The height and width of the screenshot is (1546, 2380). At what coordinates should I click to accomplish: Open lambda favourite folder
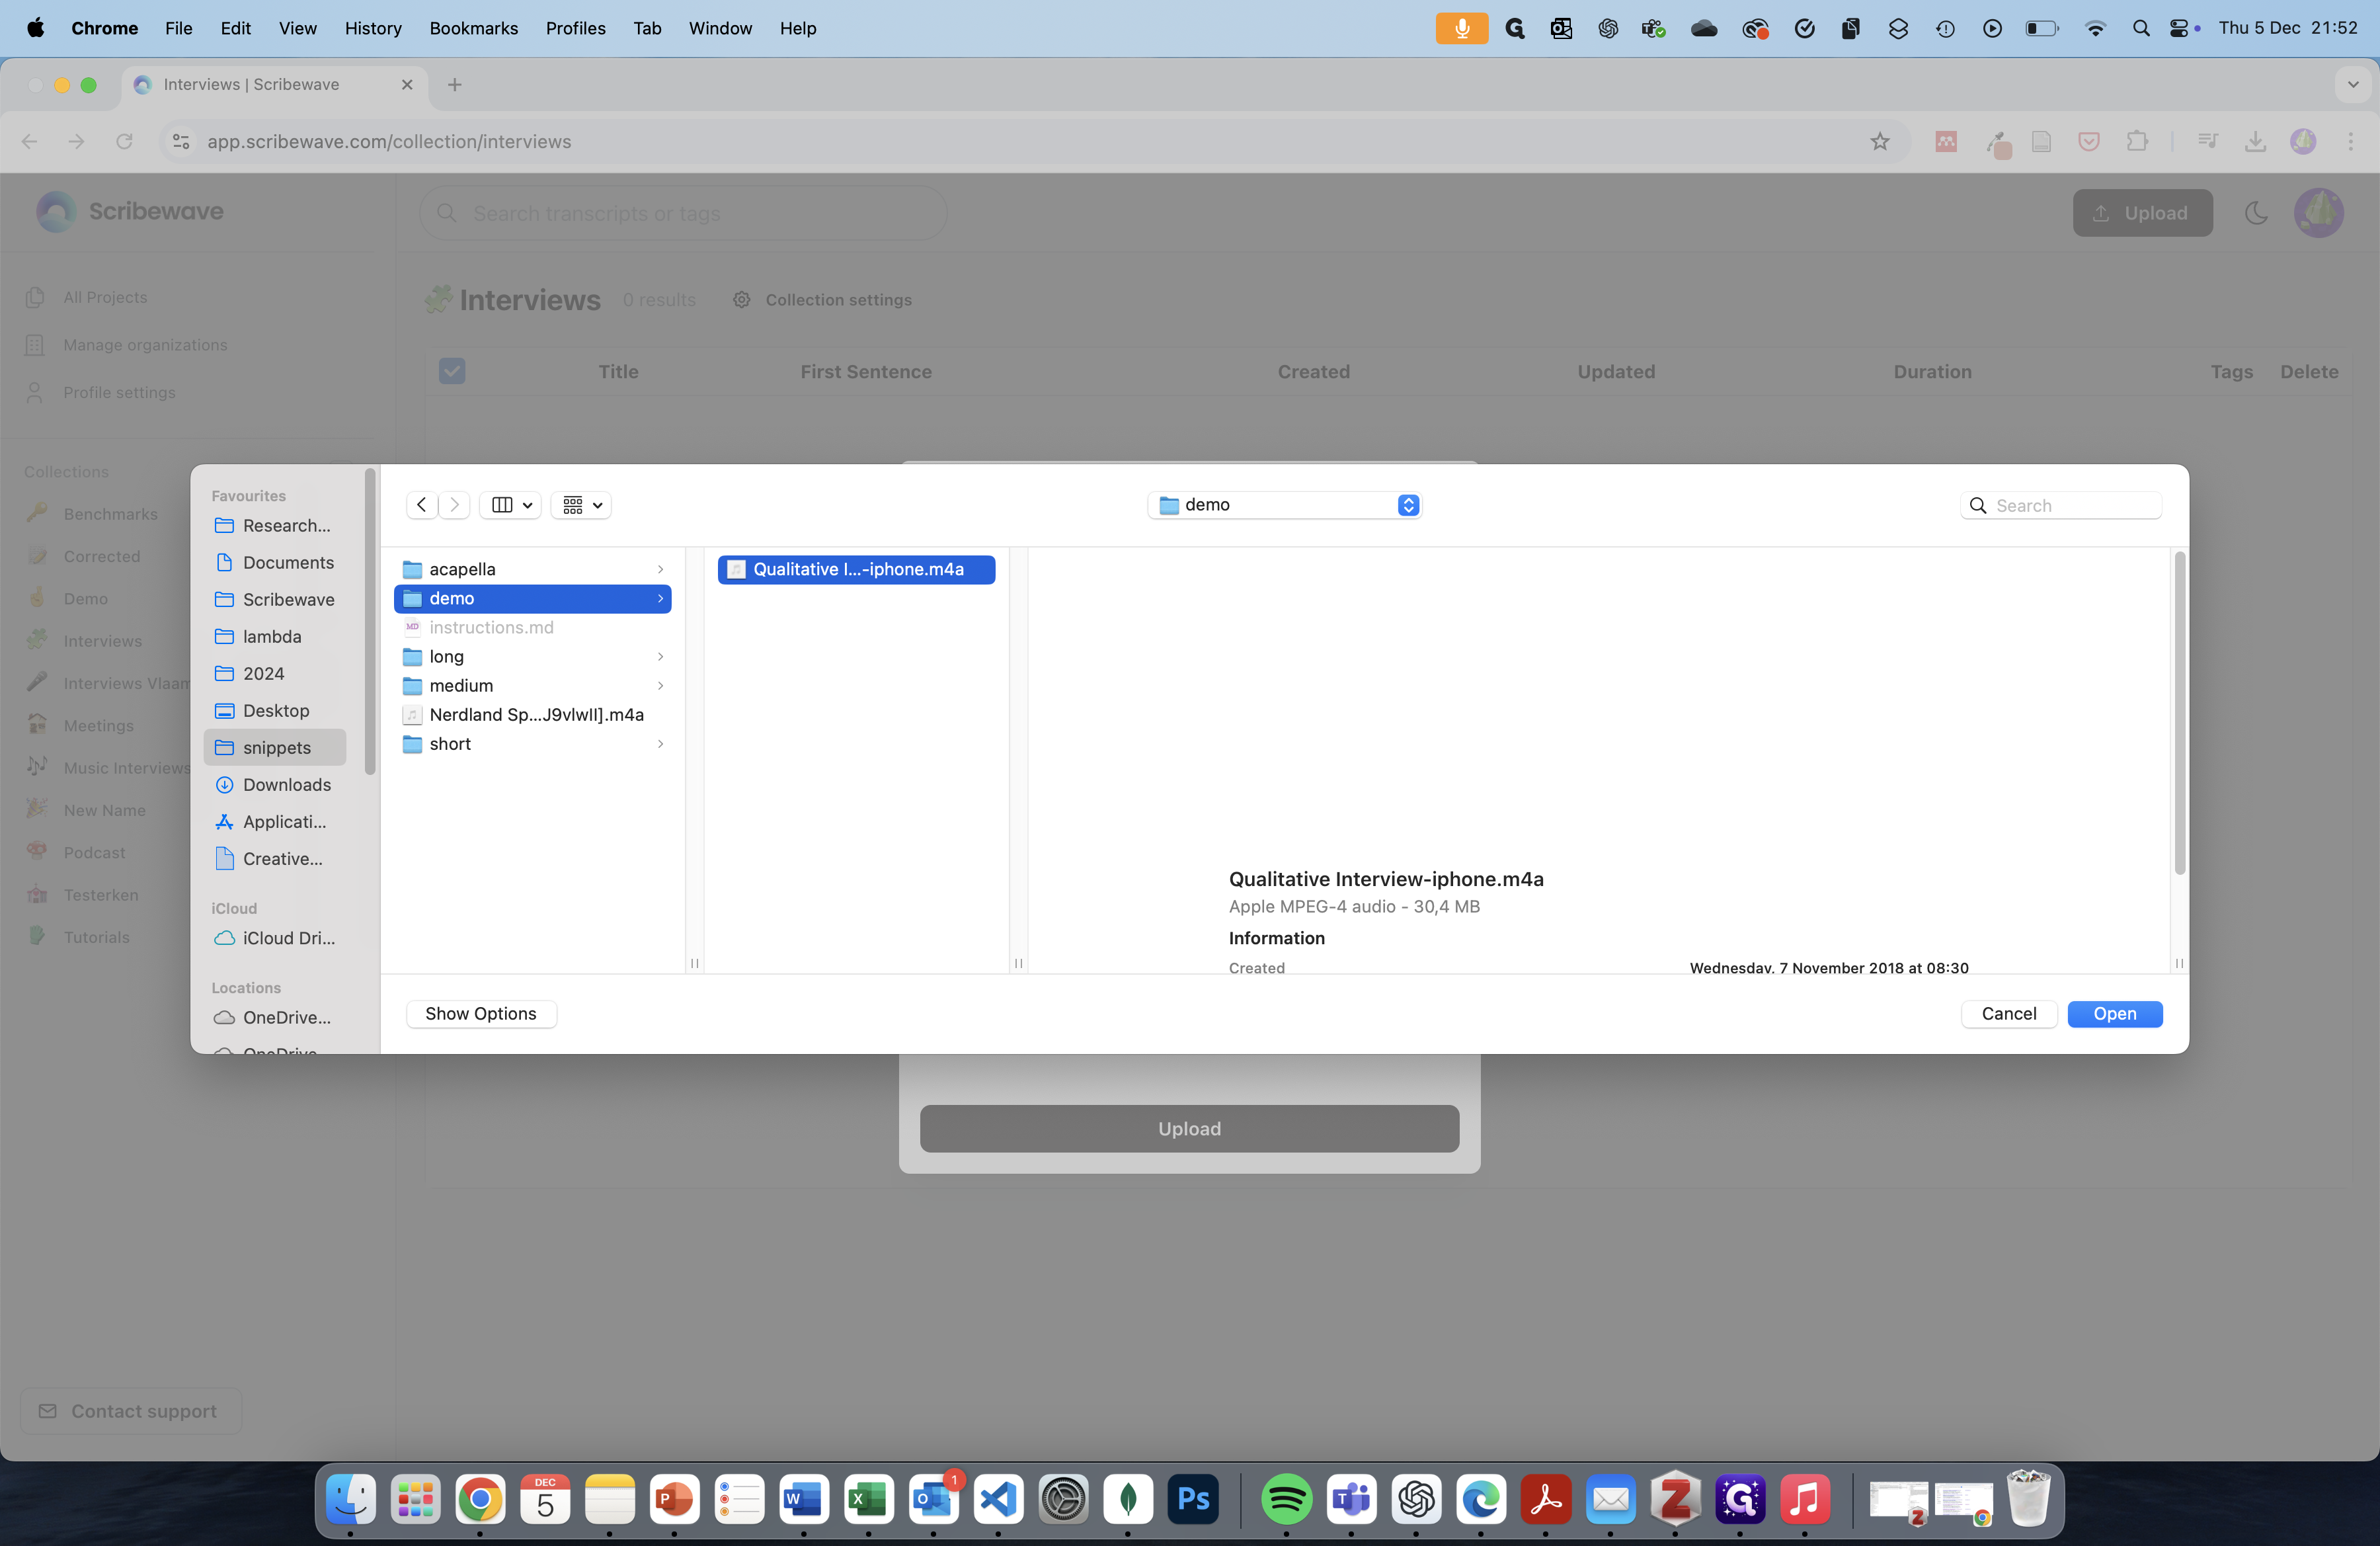275,636
